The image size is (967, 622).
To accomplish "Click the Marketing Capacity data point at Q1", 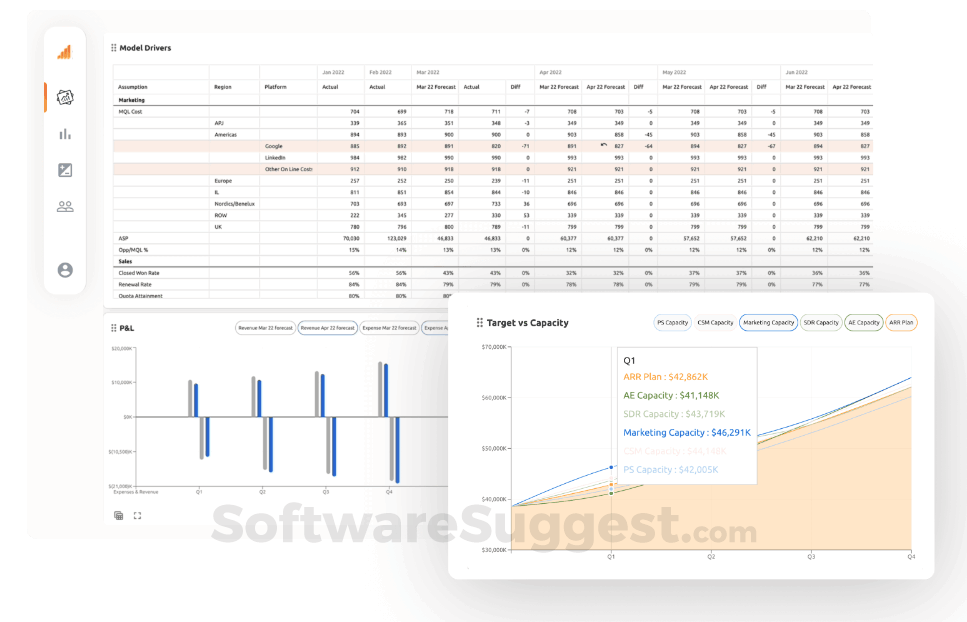I will point(612,466).
